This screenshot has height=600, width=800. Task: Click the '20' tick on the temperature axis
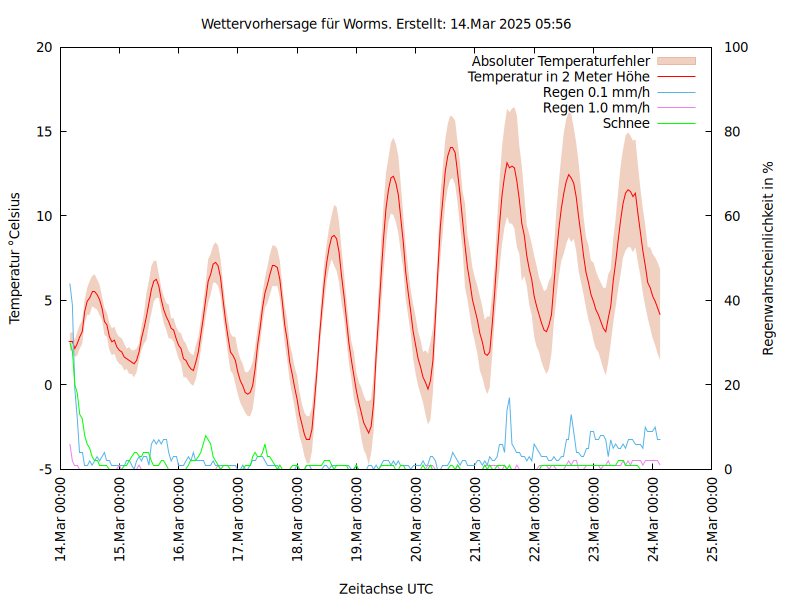click(x=44, y=47)
